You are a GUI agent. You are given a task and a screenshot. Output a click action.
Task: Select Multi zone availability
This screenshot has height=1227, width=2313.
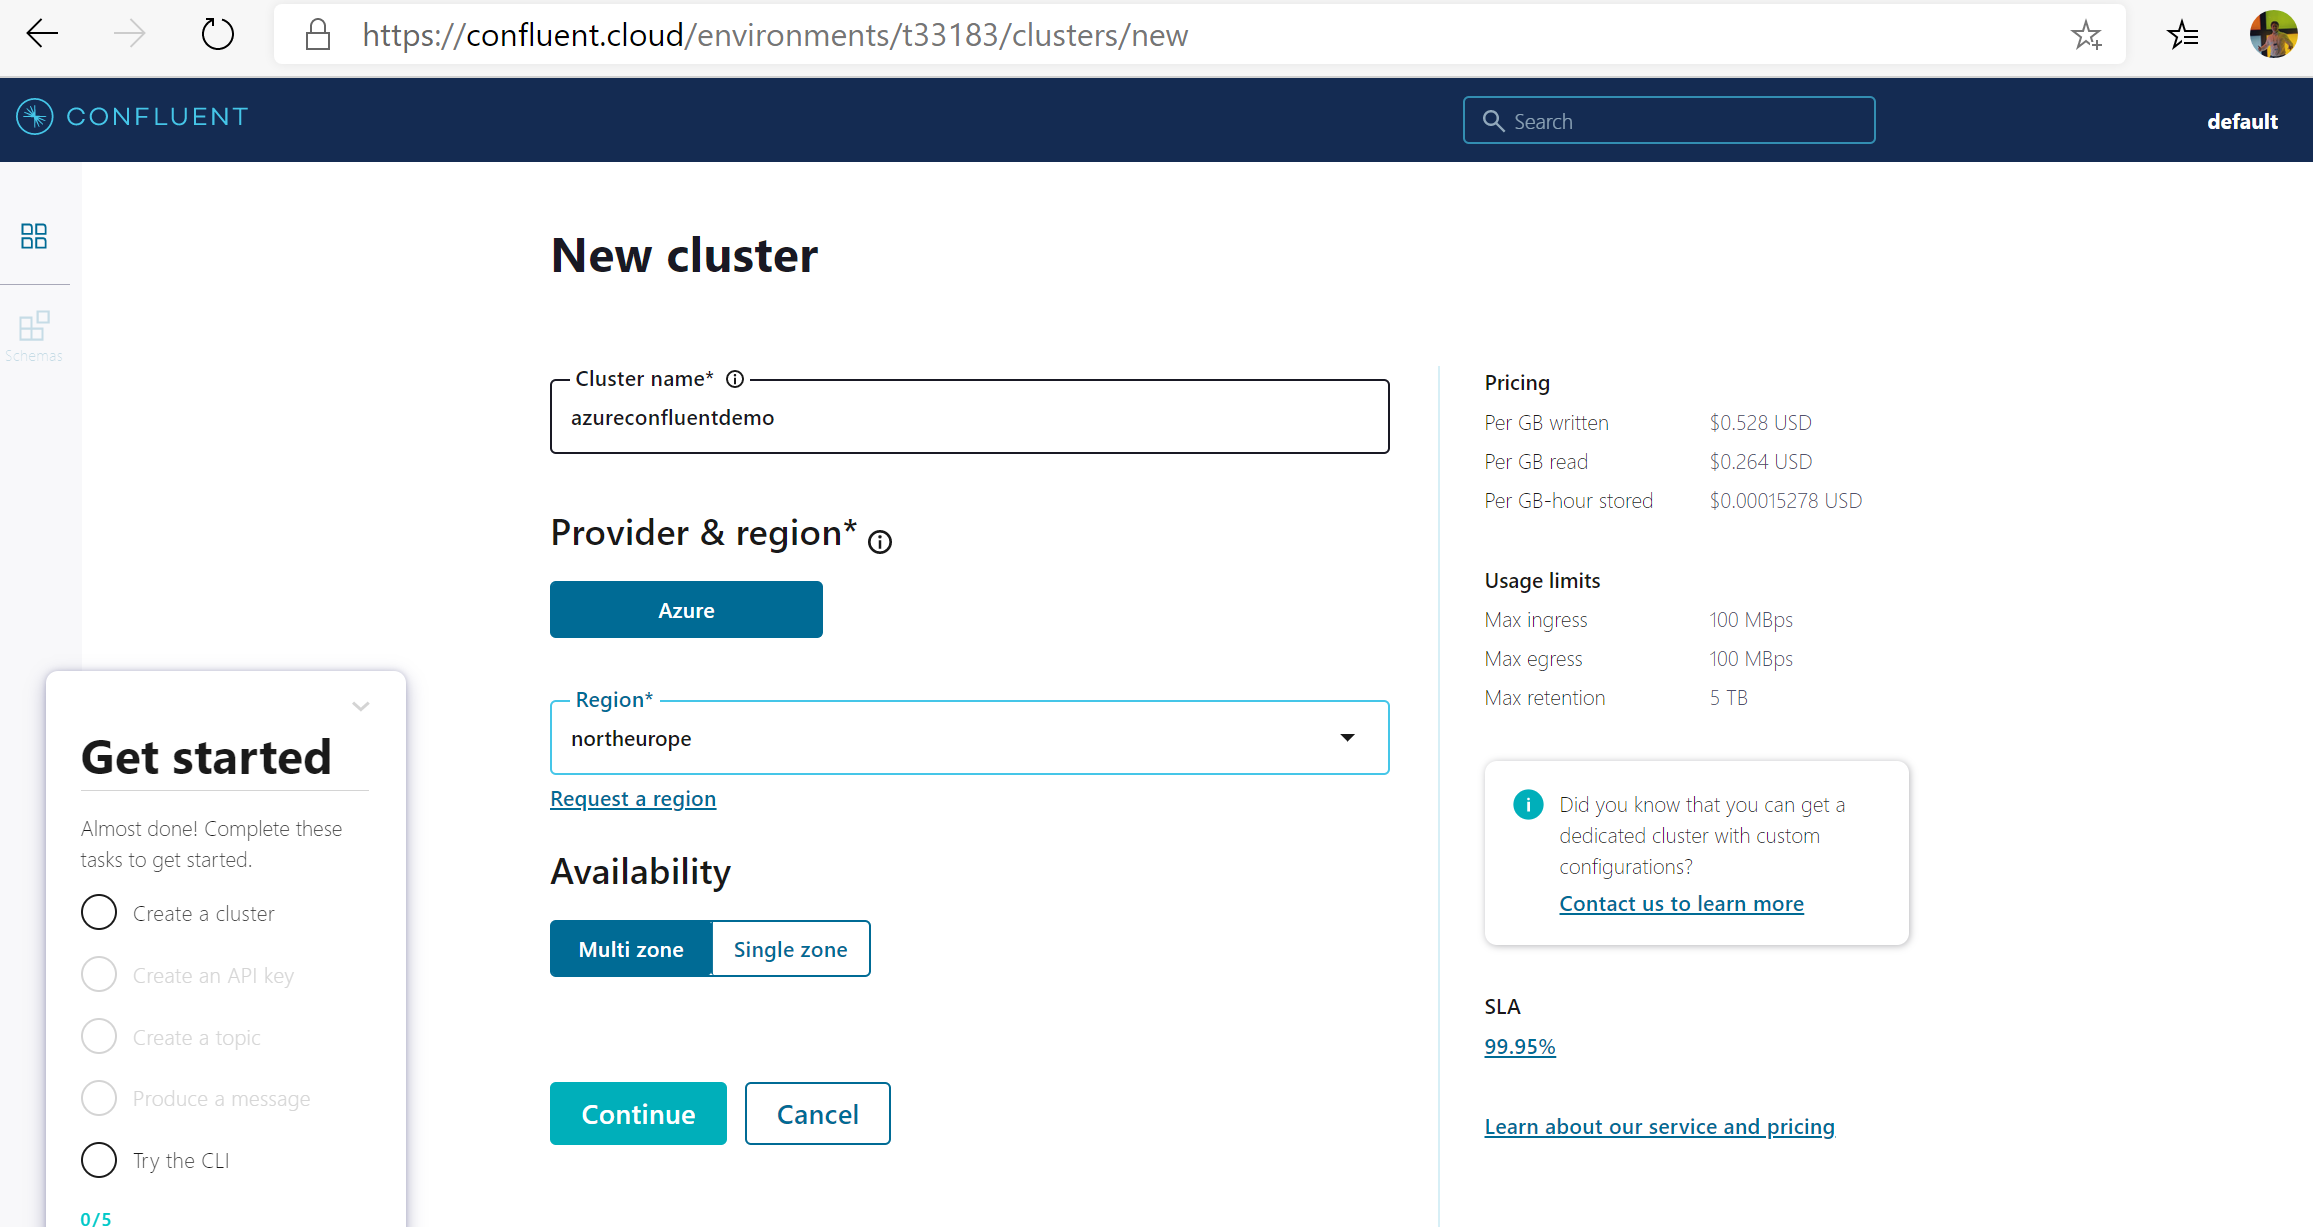point(631,949)
